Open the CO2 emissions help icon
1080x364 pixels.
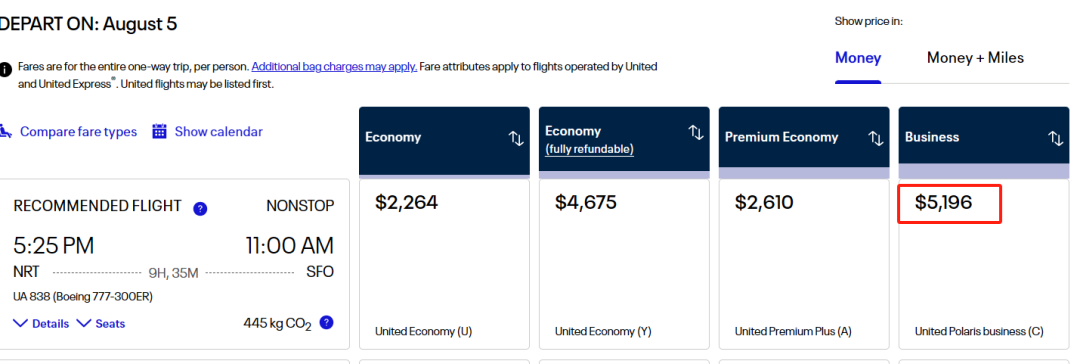point(326,322)
